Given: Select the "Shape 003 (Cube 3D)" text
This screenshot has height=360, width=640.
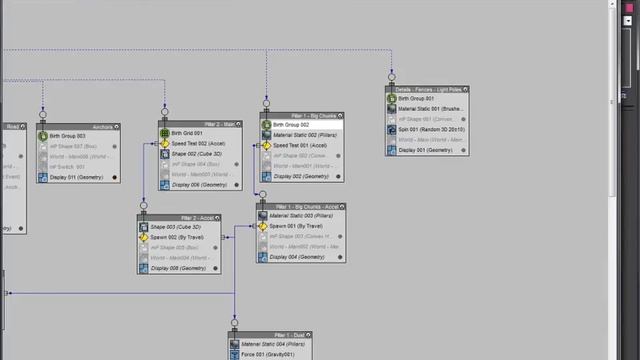Looking at the screenshot, I should click(x=176, y=227).
